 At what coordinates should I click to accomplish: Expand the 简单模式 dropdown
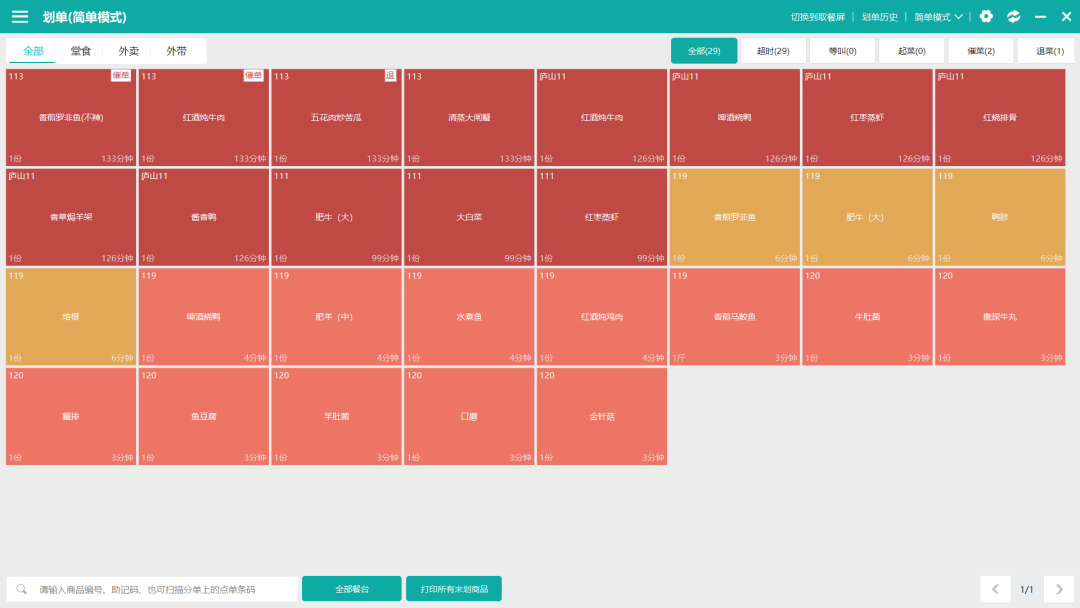(x=938, y=17)
